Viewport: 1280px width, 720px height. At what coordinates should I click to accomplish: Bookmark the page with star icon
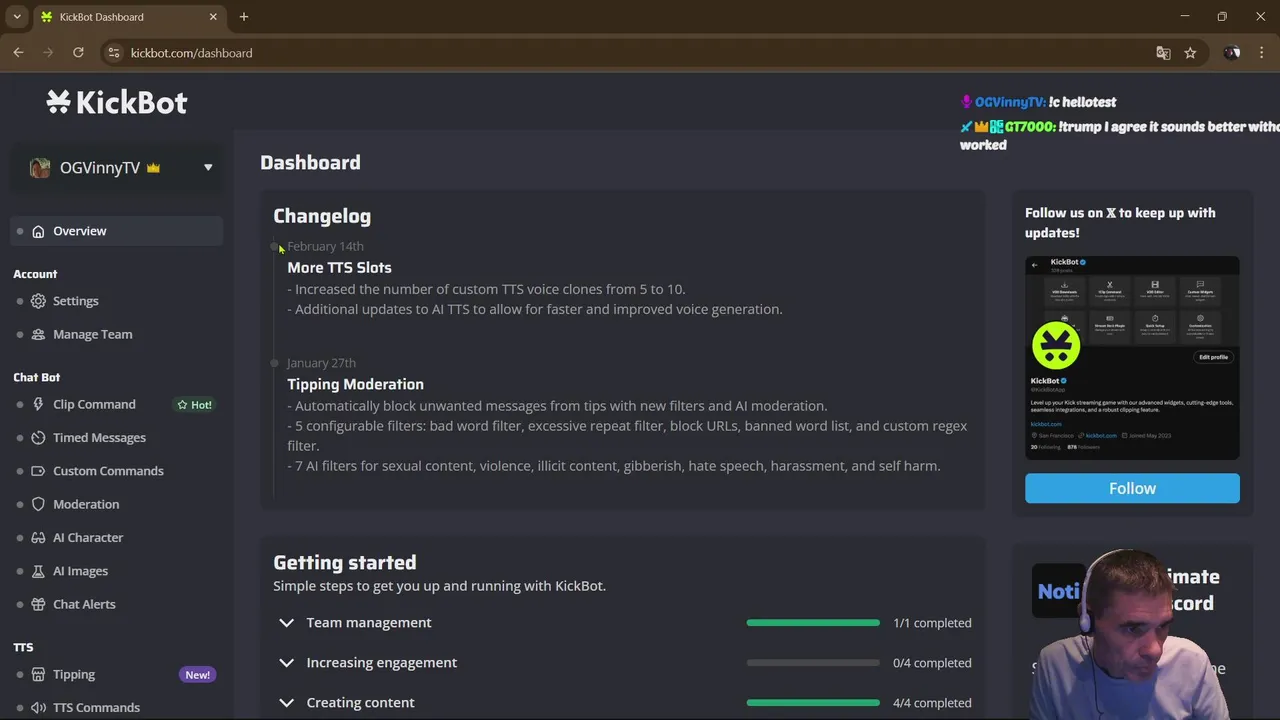click(1190, 53)
